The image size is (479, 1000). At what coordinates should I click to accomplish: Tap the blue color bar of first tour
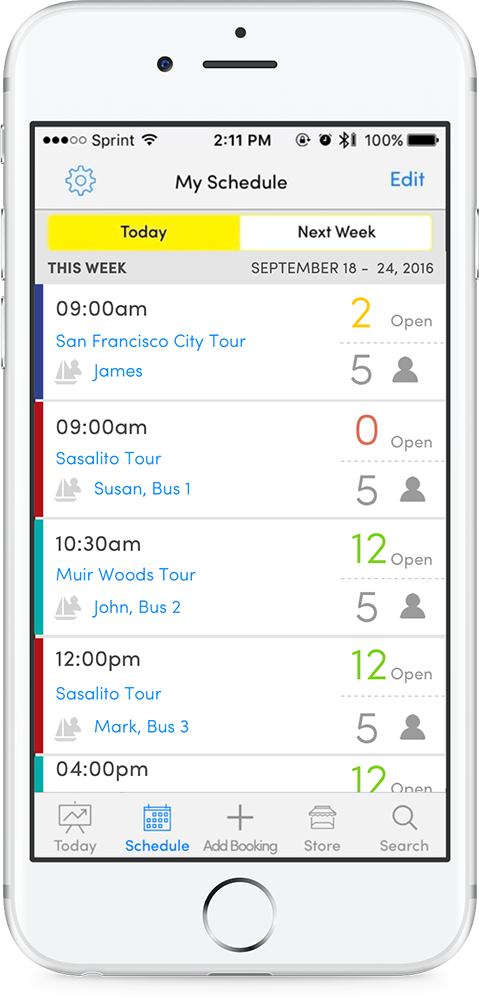pos(39,342)
